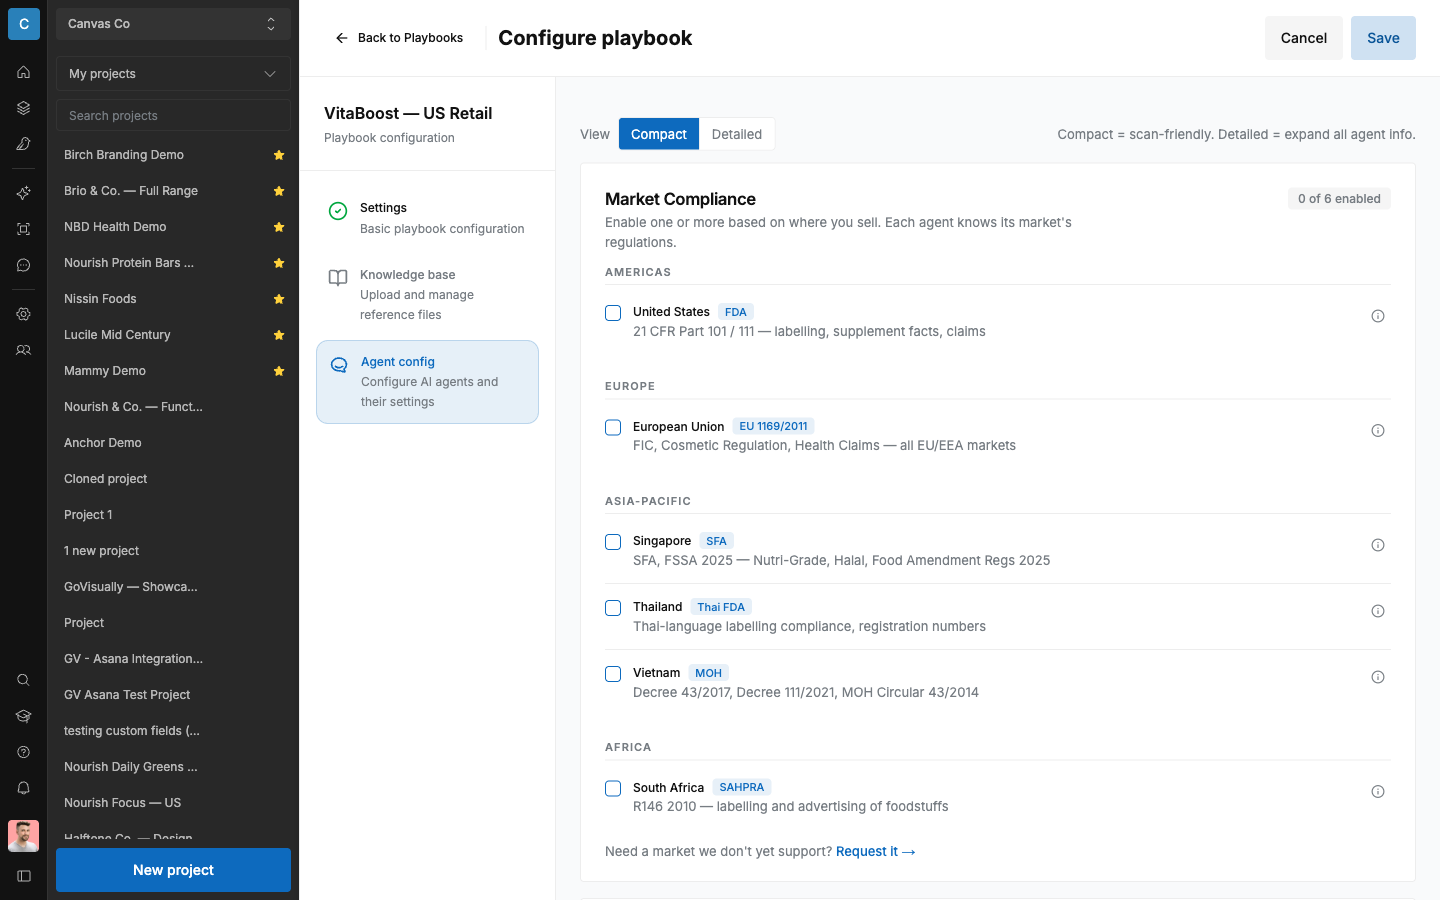Toggle the sidebar collapse icon at bottom

tap(23, 876)
